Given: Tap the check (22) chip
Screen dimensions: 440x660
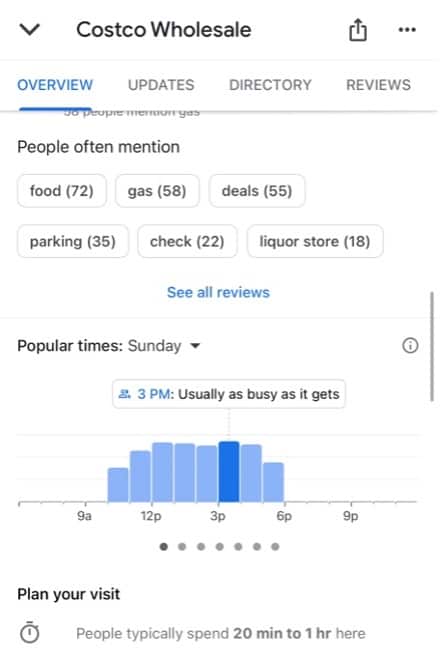Looking at the screenshot, I should coord(187,241).
